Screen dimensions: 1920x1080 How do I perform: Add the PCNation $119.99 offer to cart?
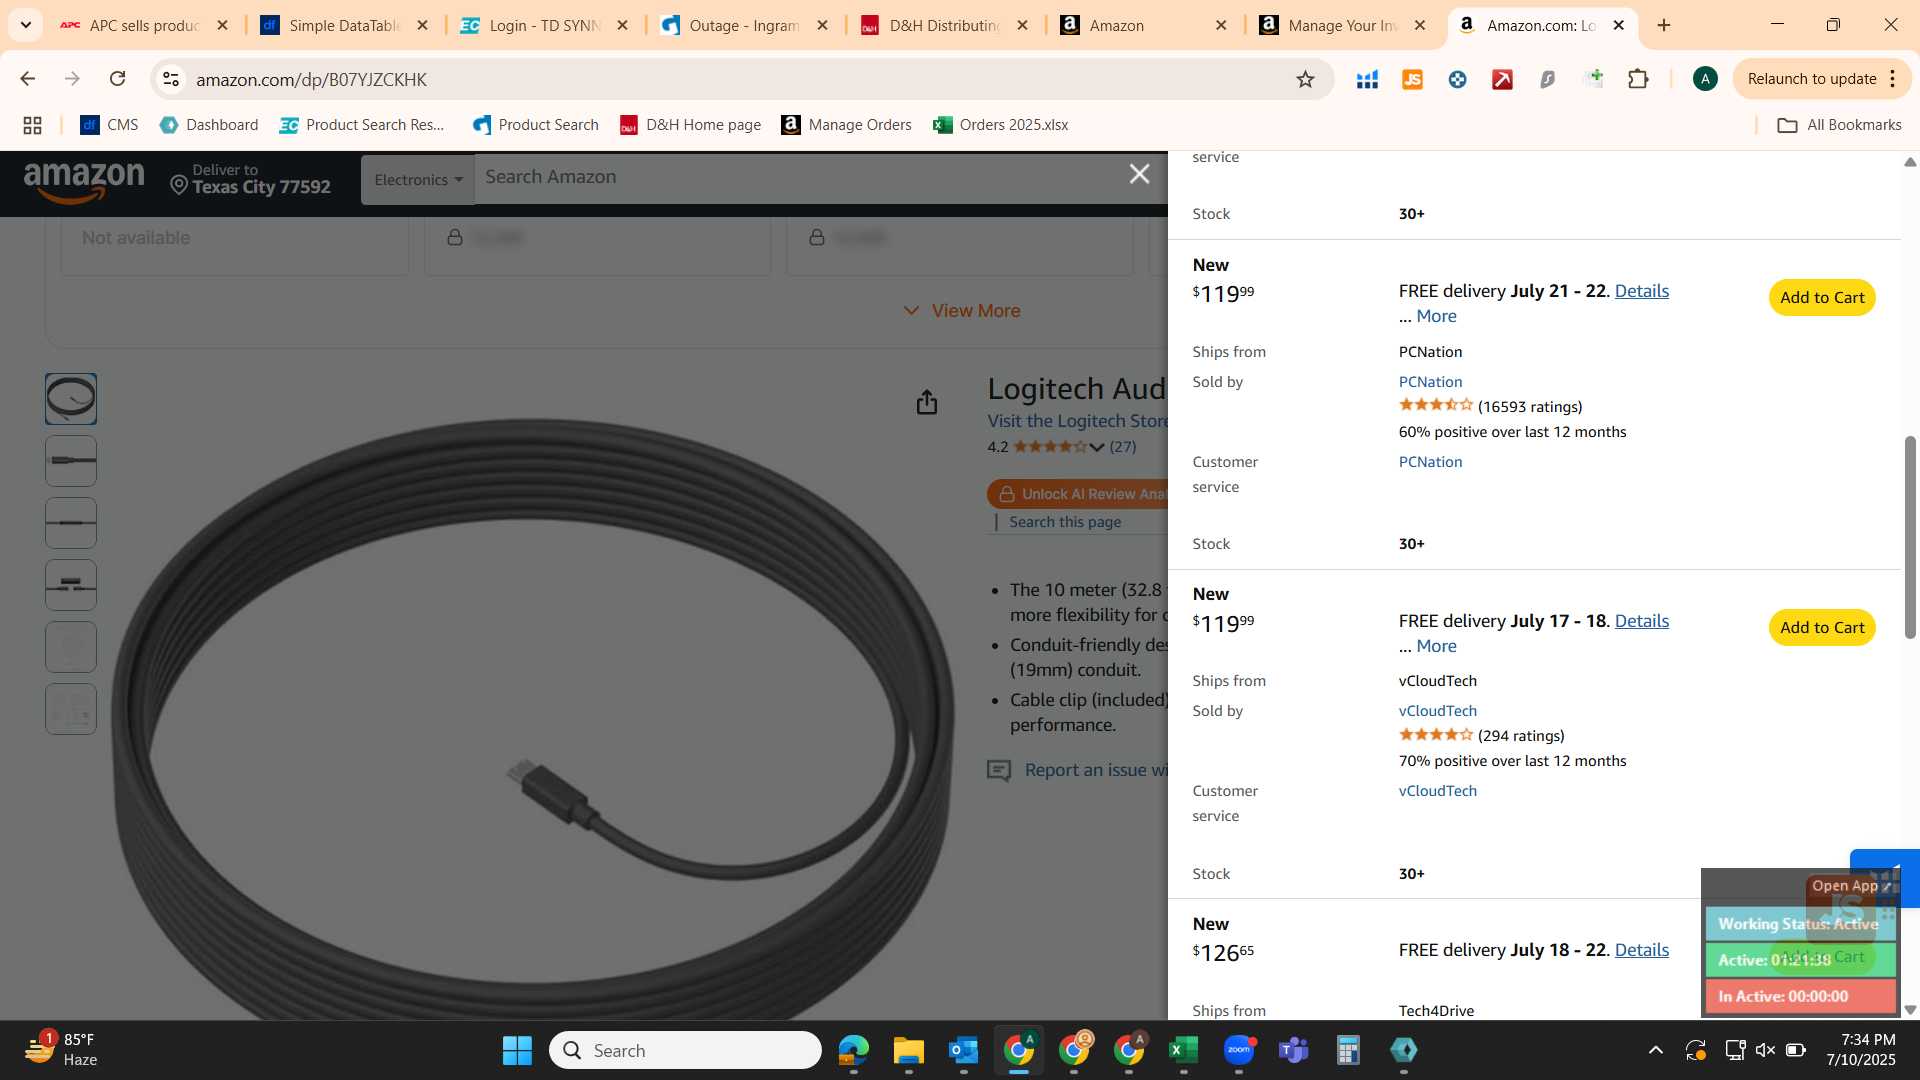click(x=1822, y=298)
